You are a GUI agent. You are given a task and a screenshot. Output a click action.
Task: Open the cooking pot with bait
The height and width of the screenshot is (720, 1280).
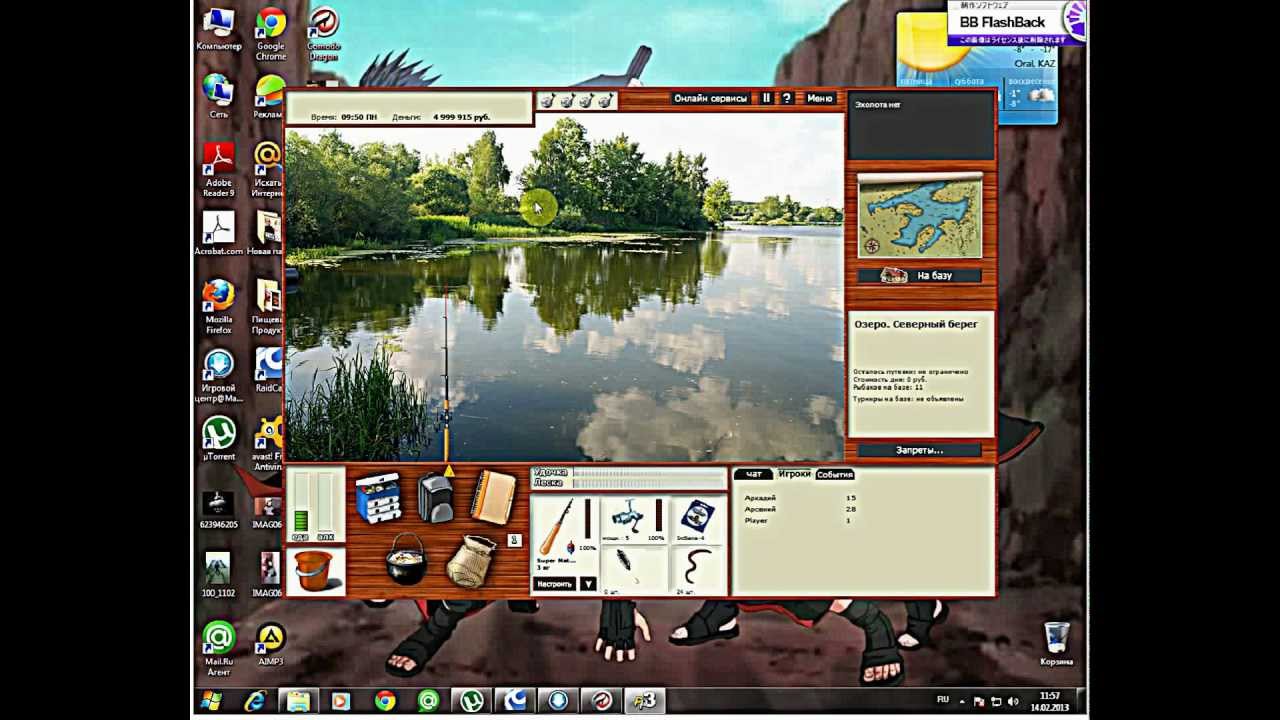[406, 559]
